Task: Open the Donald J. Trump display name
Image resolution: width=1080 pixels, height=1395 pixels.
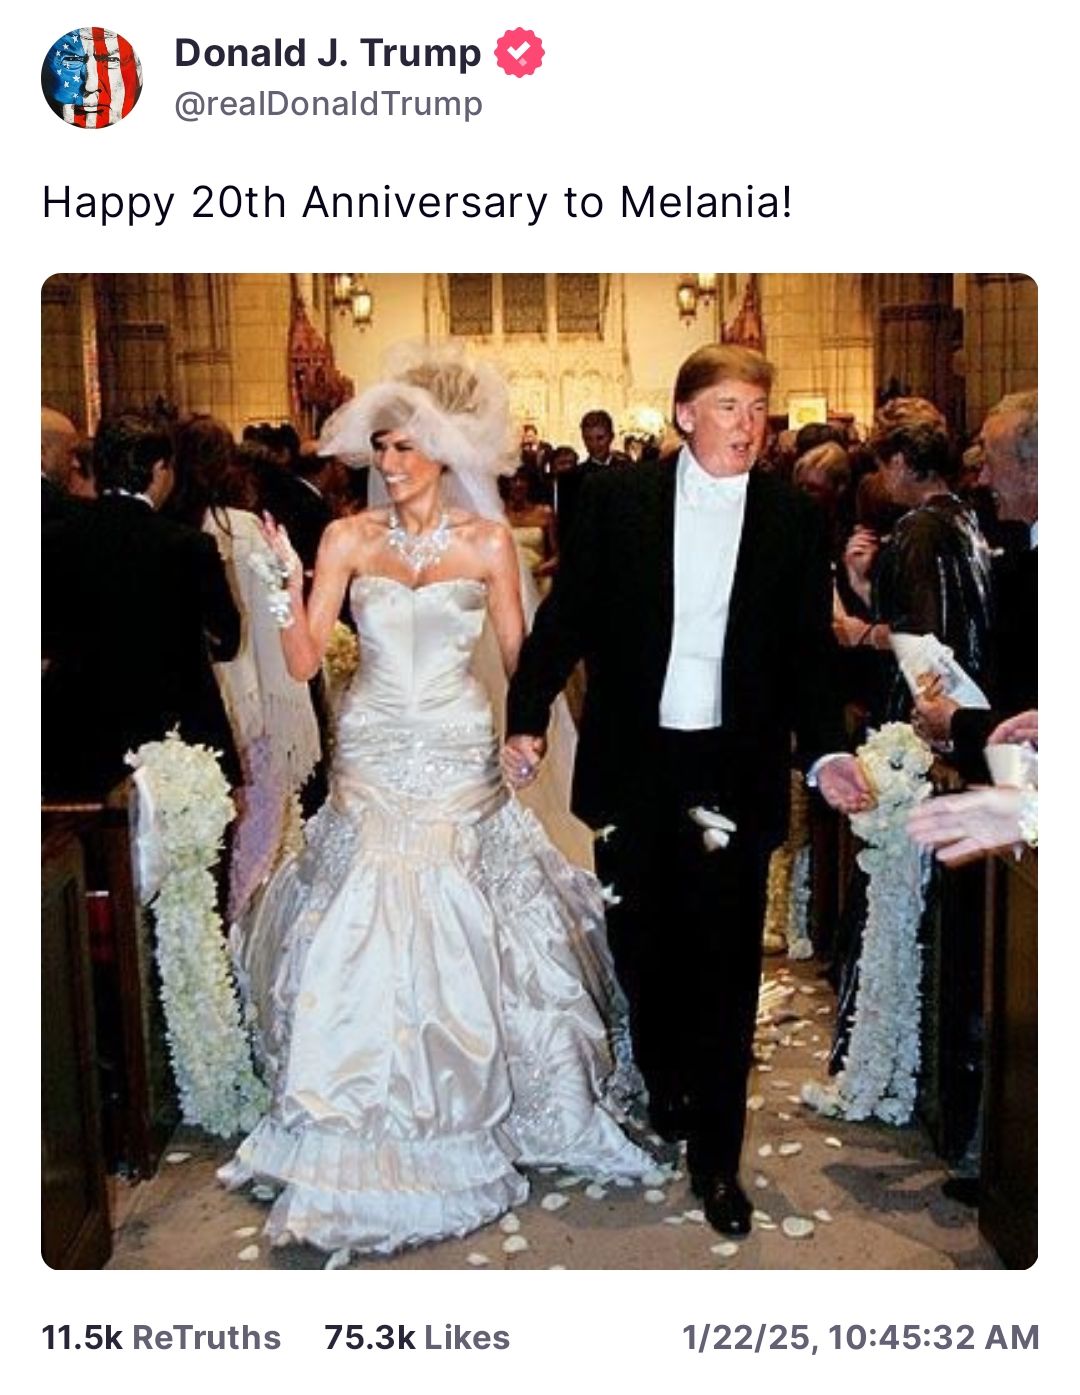Action: point(328,53)
